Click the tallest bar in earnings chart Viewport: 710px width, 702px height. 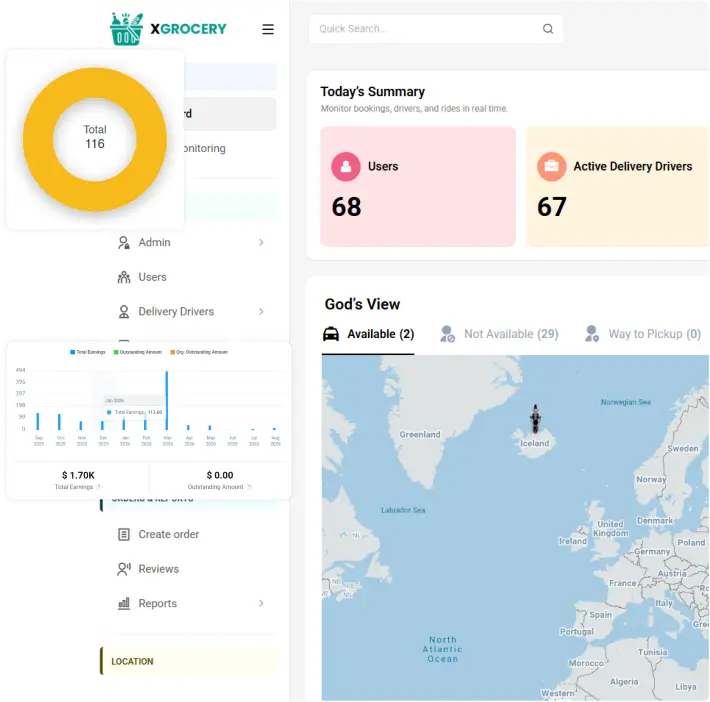tap(167, 401)
